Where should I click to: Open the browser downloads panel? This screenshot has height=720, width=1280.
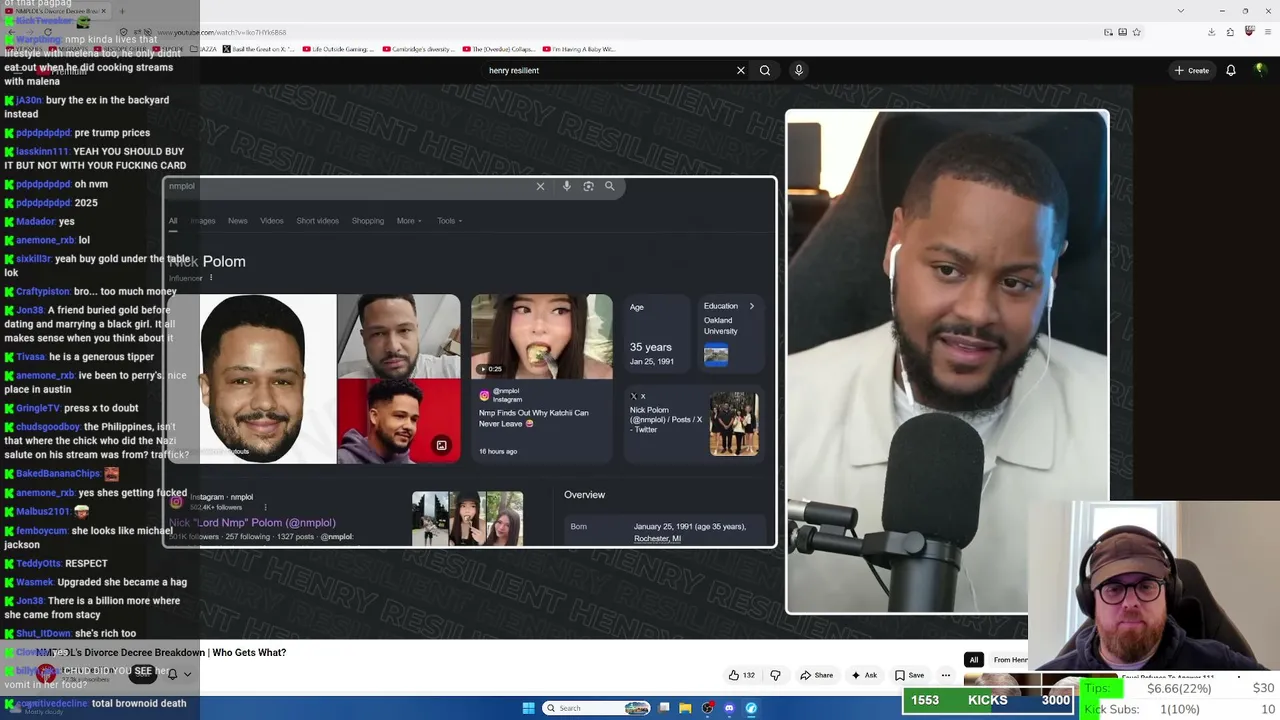point(1211,32)
